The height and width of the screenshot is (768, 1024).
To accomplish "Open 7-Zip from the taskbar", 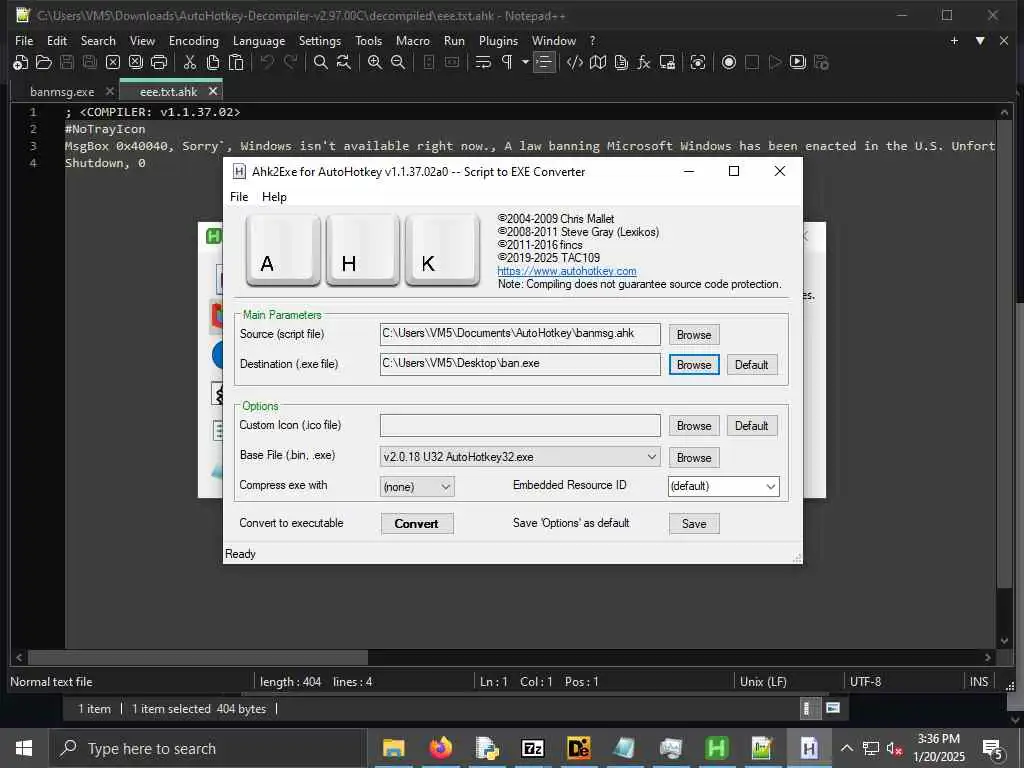I will click(532, 748).
